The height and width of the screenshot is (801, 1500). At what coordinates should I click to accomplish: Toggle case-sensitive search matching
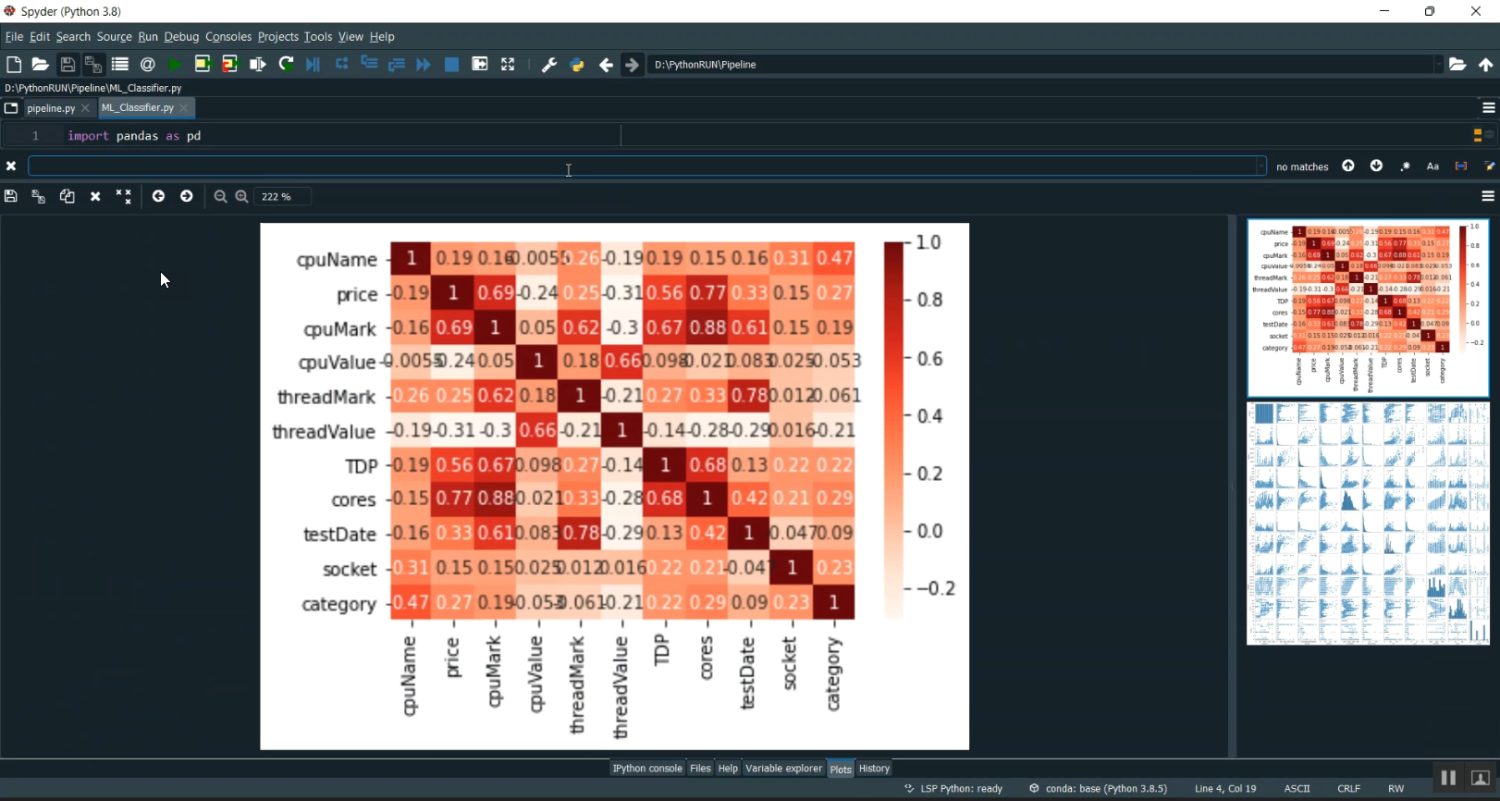[x=1434, y=165]
